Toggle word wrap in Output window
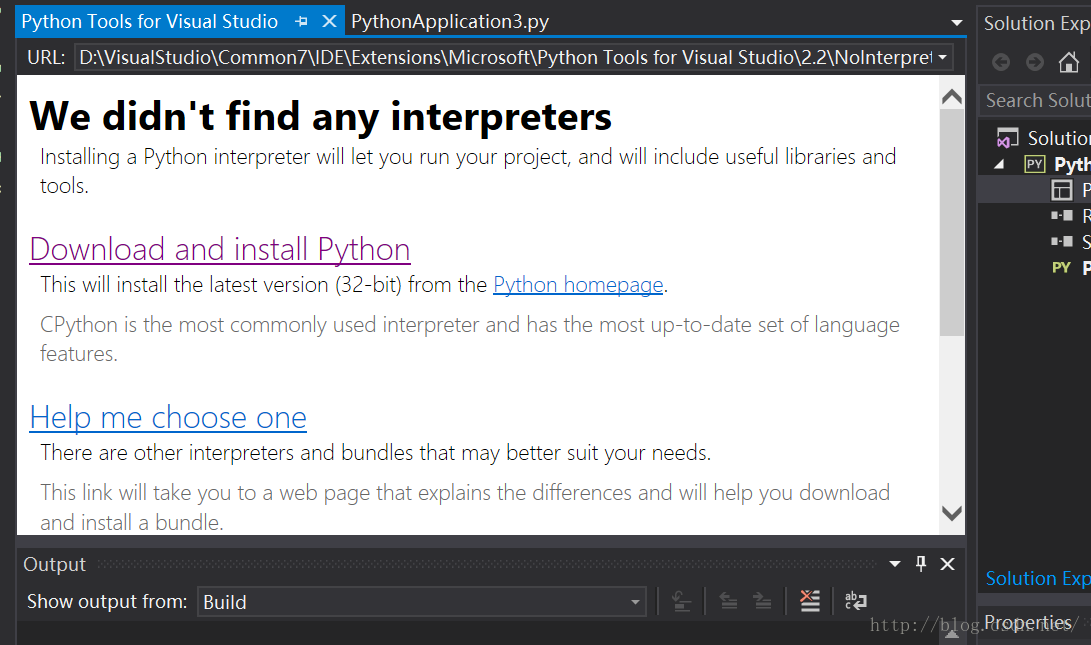Image resolution: width=1091 pixels, height=645 pixels. (855, 600)
